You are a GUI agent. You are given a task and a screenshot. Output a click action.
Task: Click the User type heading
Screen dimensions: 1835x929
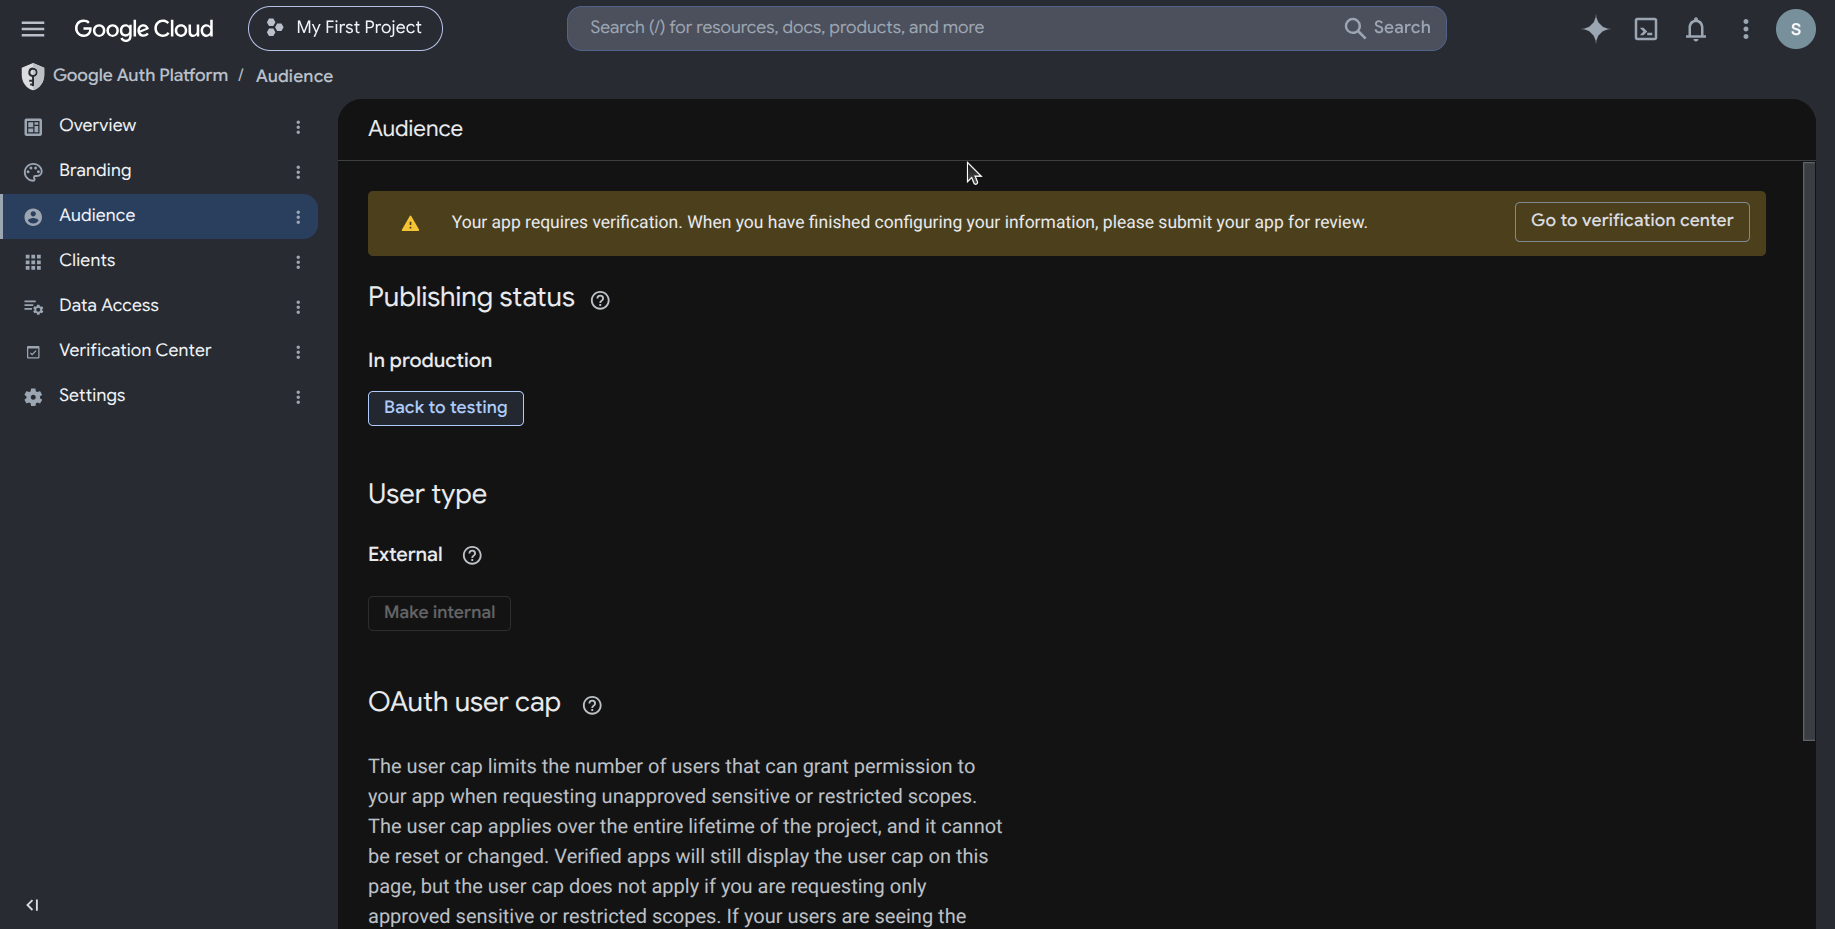point(427,495)
